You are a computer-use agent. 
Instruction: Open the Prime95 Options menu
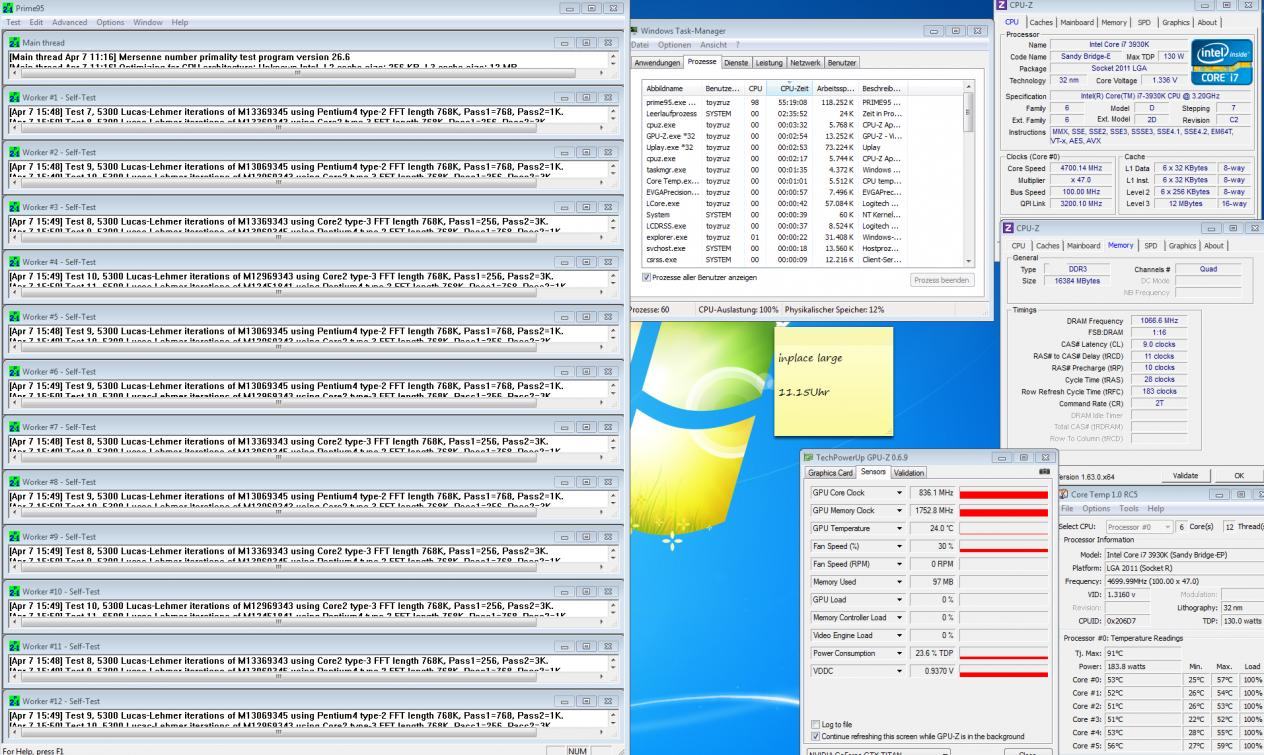tap(110, 22)
